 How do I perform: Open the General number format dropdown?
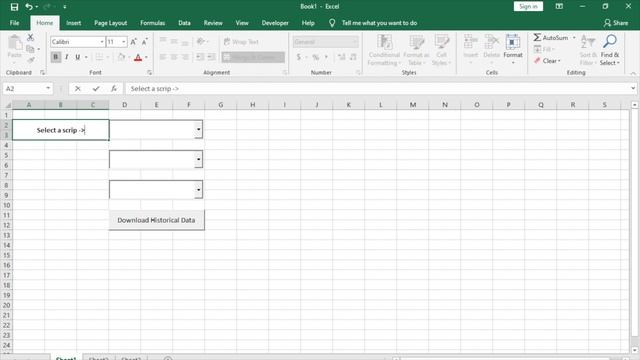pos(354,42)
